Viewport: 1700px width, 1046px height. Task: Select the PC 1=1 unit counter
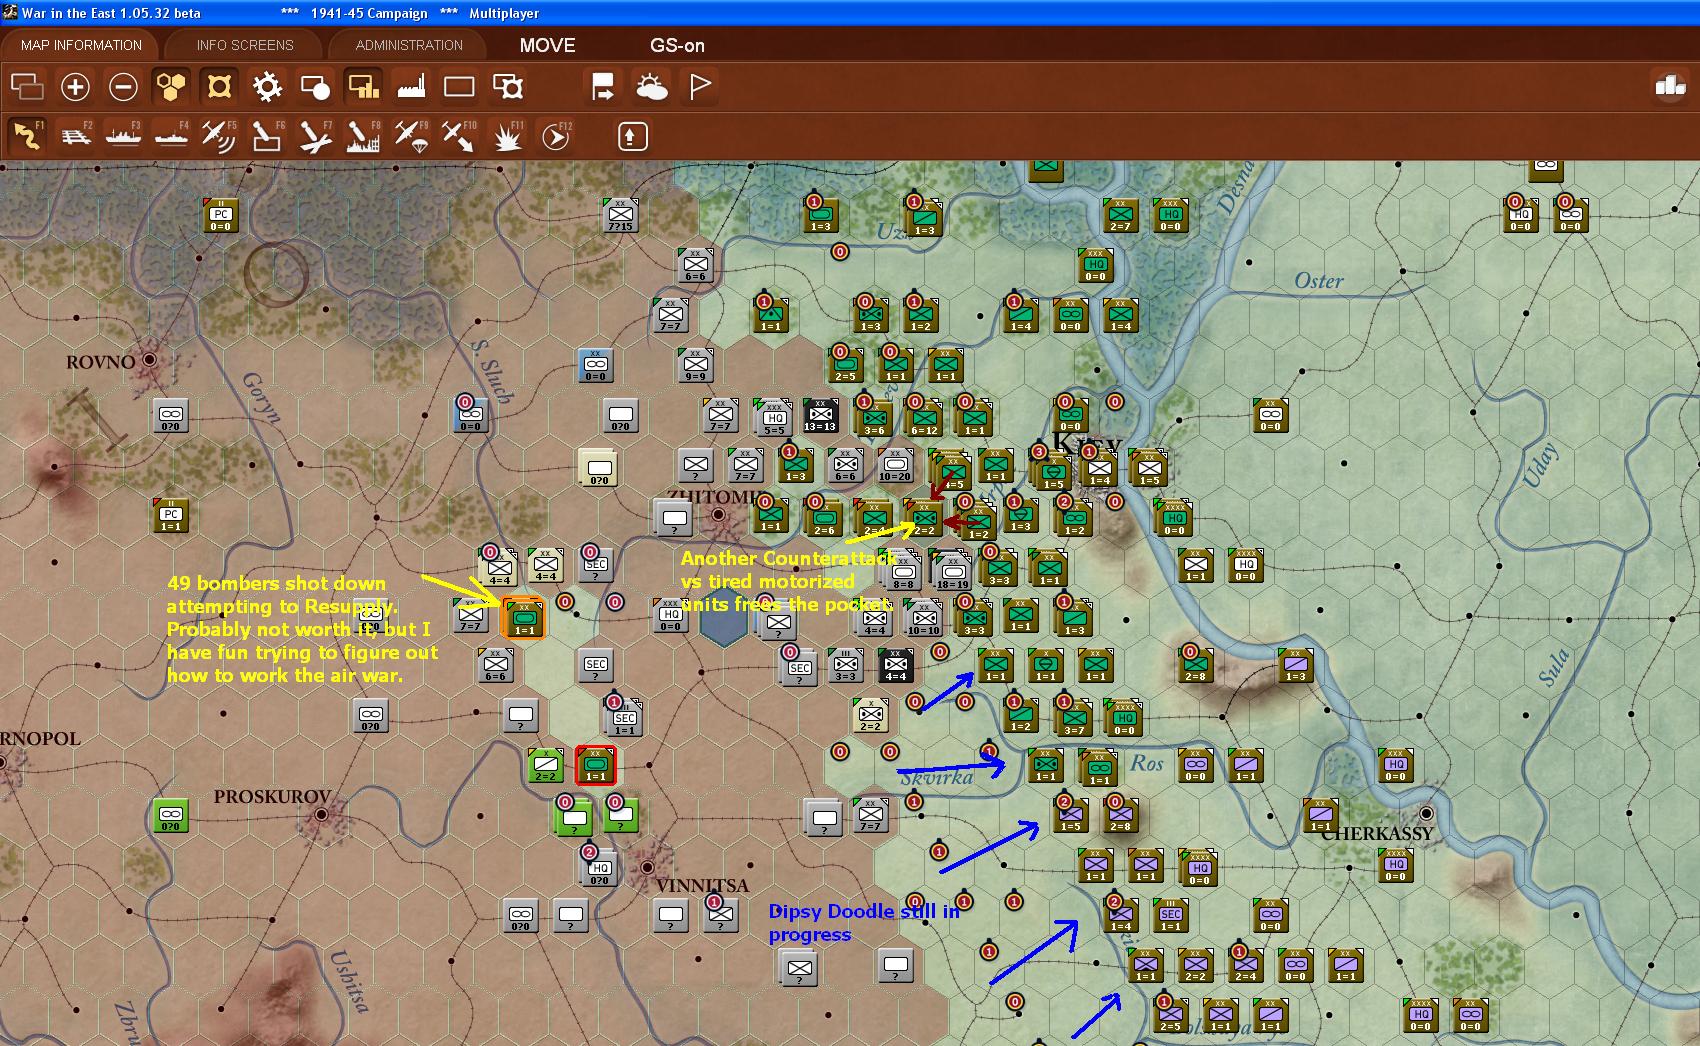pyautogui.click(x=170, y=515)
